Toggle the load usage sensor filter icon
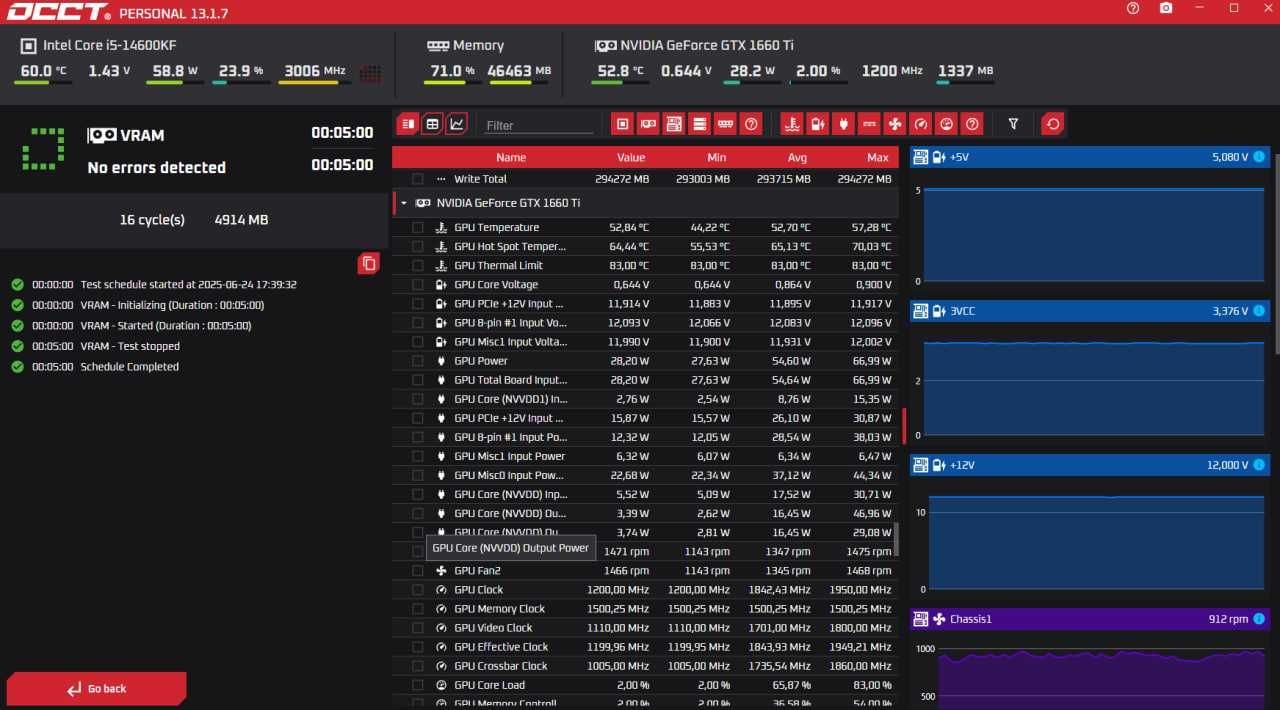 [x=947, y=124]
